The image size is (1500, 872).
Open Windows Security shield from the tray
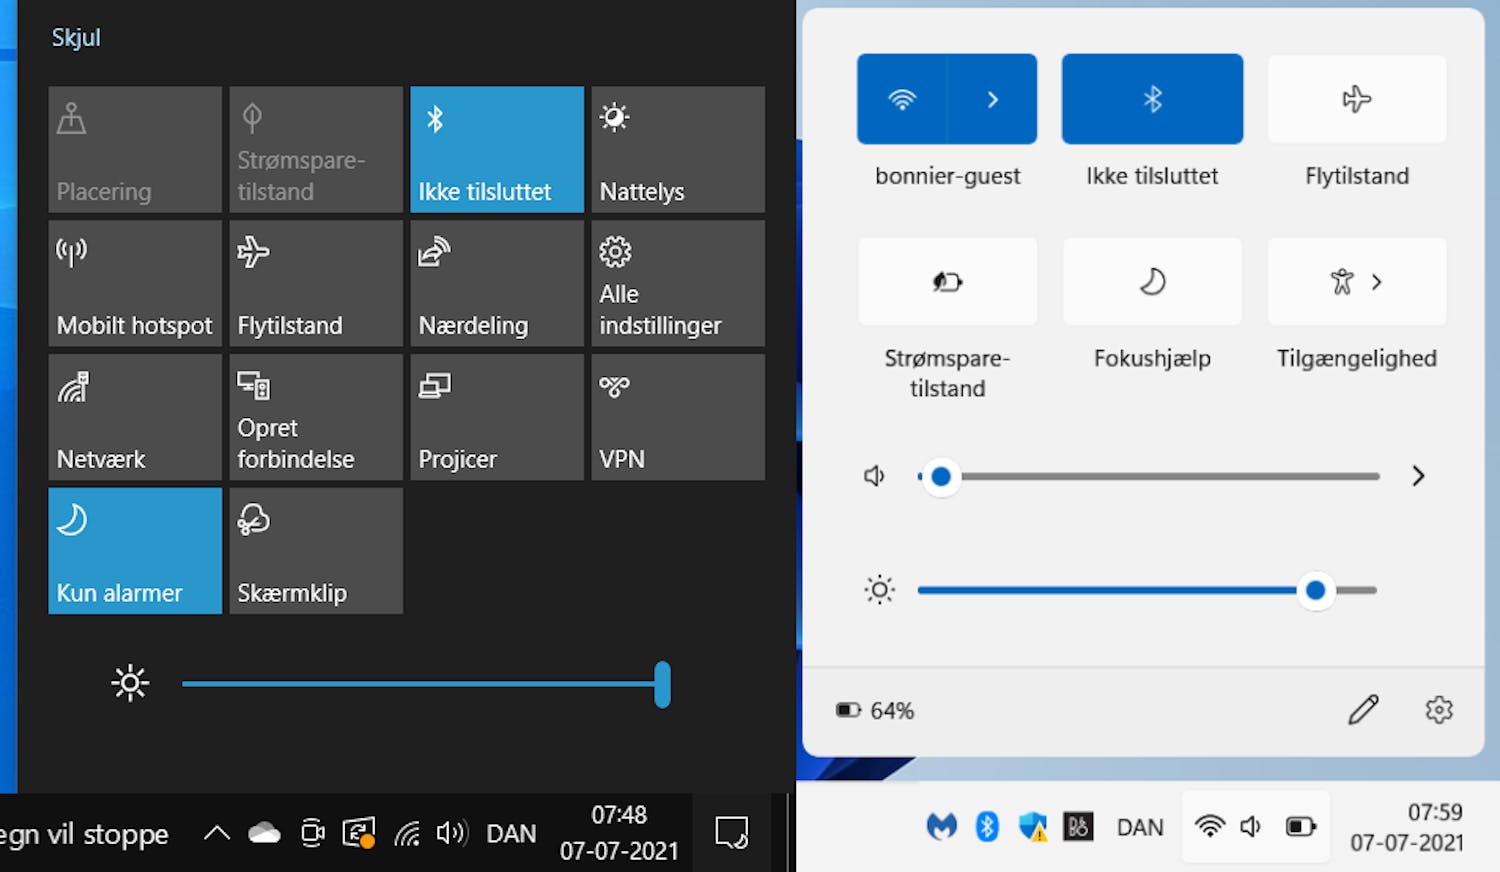1032,827
